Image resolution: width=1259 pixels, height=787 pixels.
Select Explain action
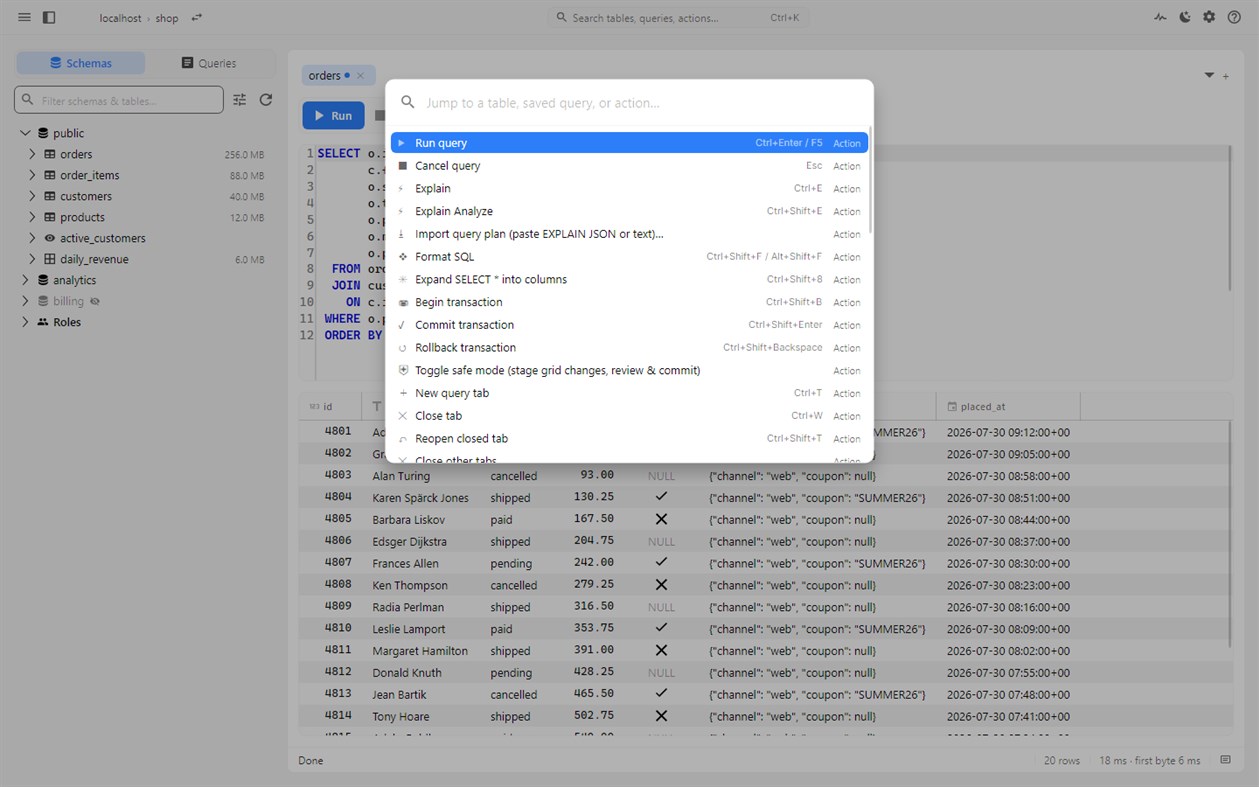tap(629, 189)
